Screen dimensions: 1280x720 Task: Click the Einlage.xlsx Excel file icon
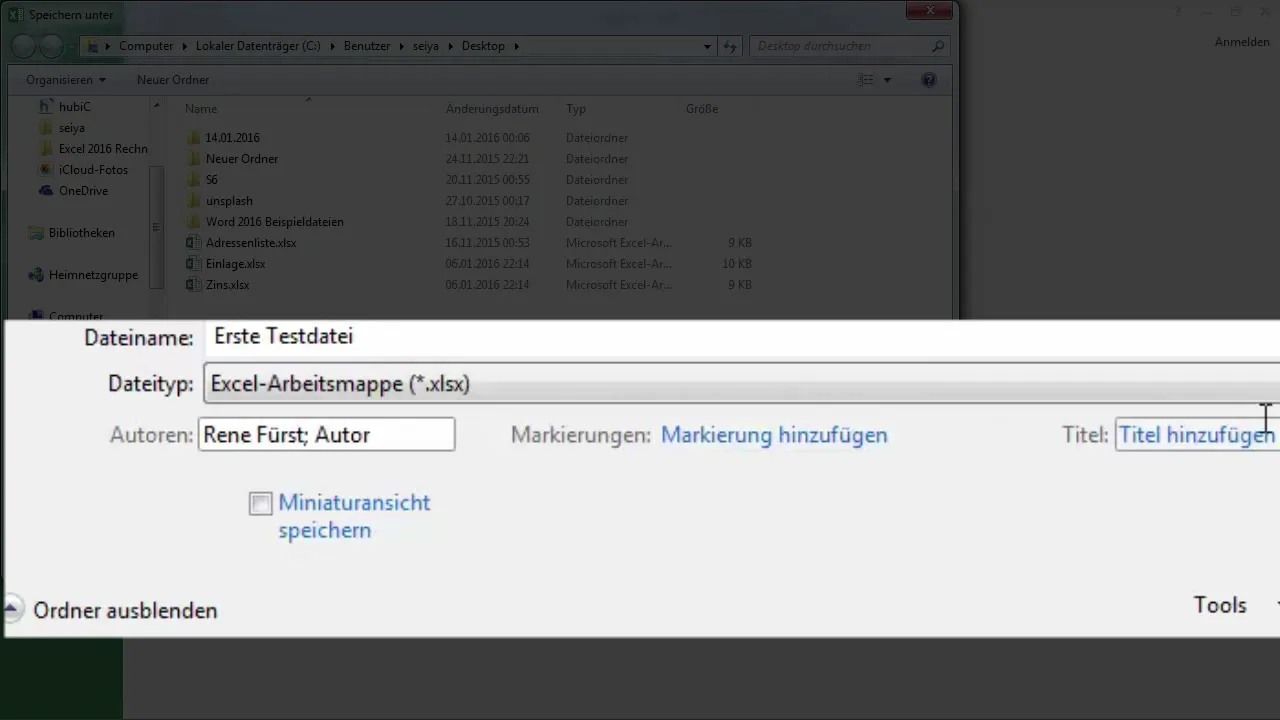pyautogui.click(x=194, y=264)
